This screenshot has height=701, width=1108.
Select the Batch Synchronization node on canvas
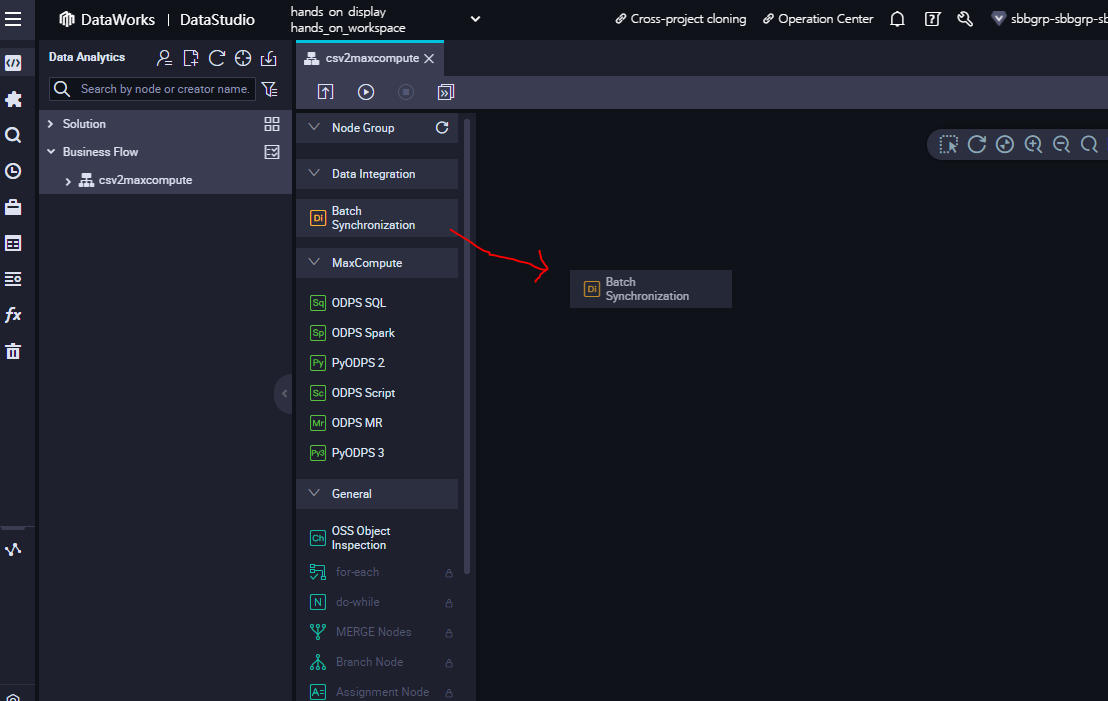pos(651,289)
